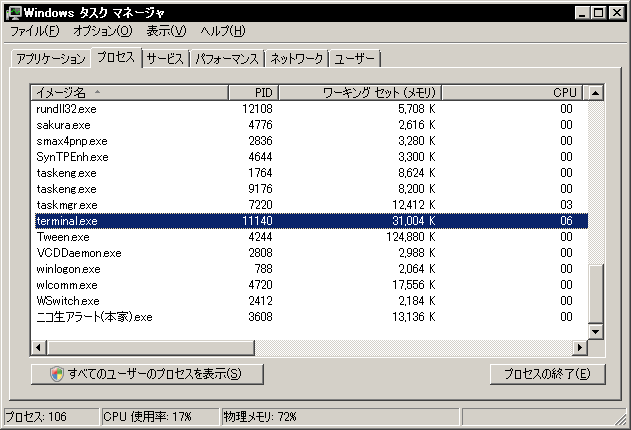The height and width of the screenshot is (430, 631).
Task: Select the wlcomm.exe process
Action: coord(311,285)
